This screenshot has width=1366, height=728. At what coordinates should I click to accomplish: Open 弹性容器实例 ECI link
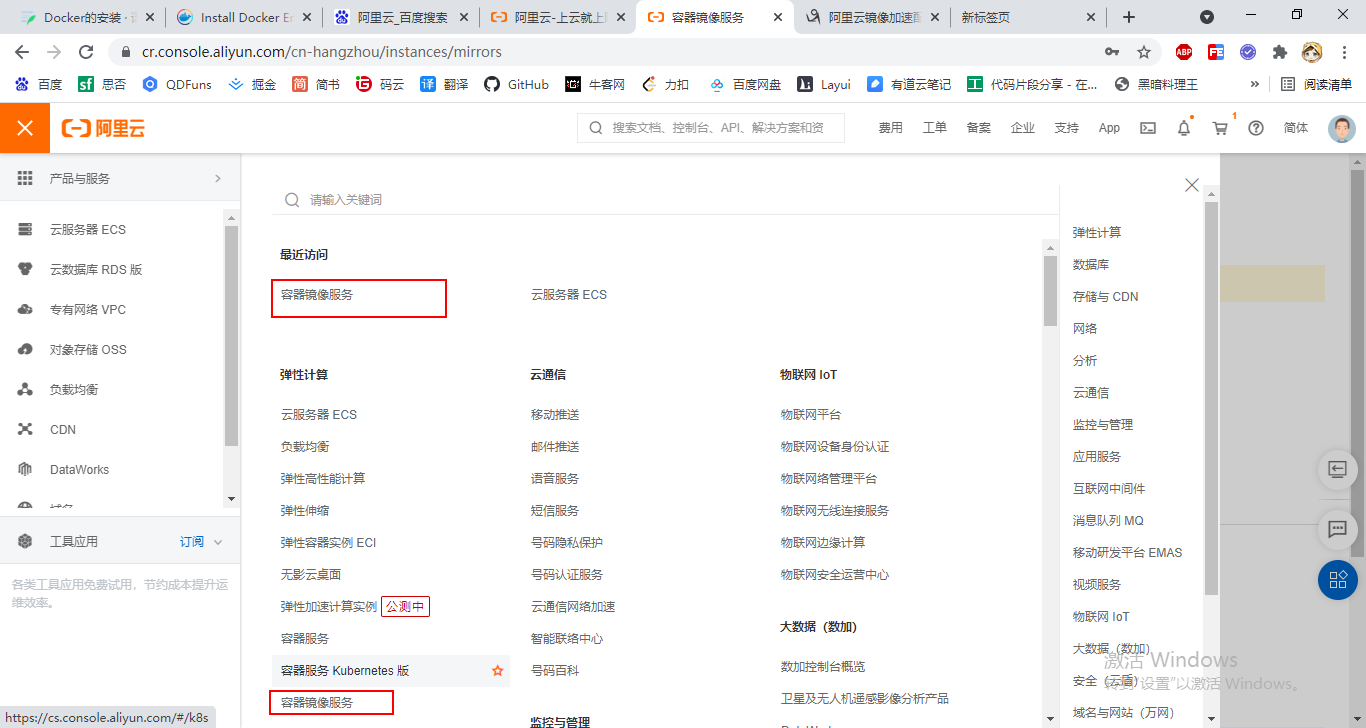pyautogui.click(x=328, y=543)
